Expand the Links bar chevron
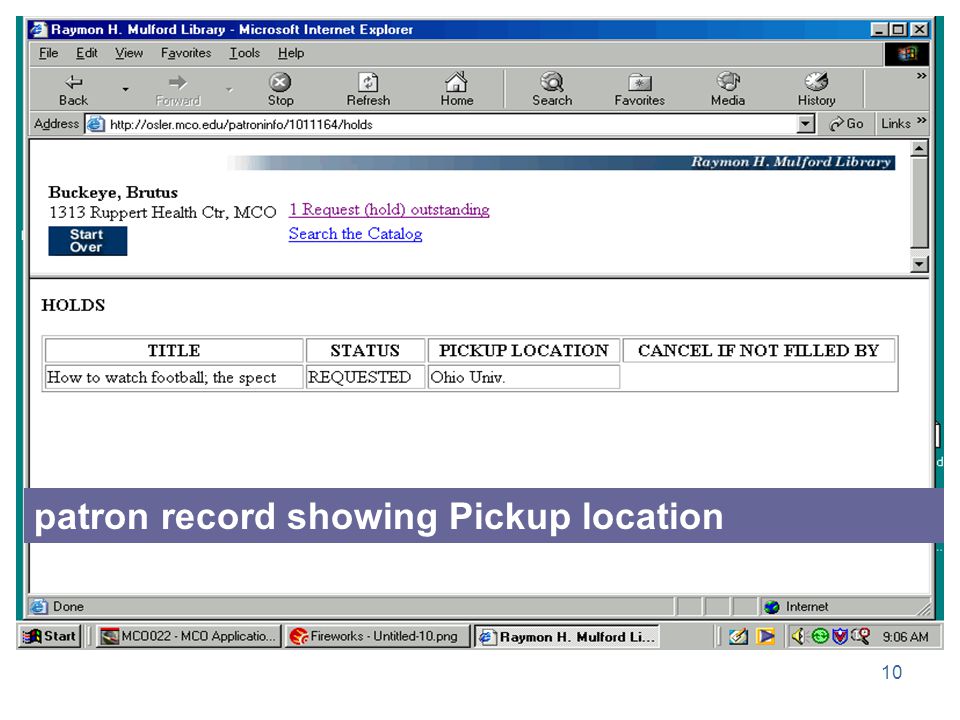960x720 pixels. coord(921,120)
